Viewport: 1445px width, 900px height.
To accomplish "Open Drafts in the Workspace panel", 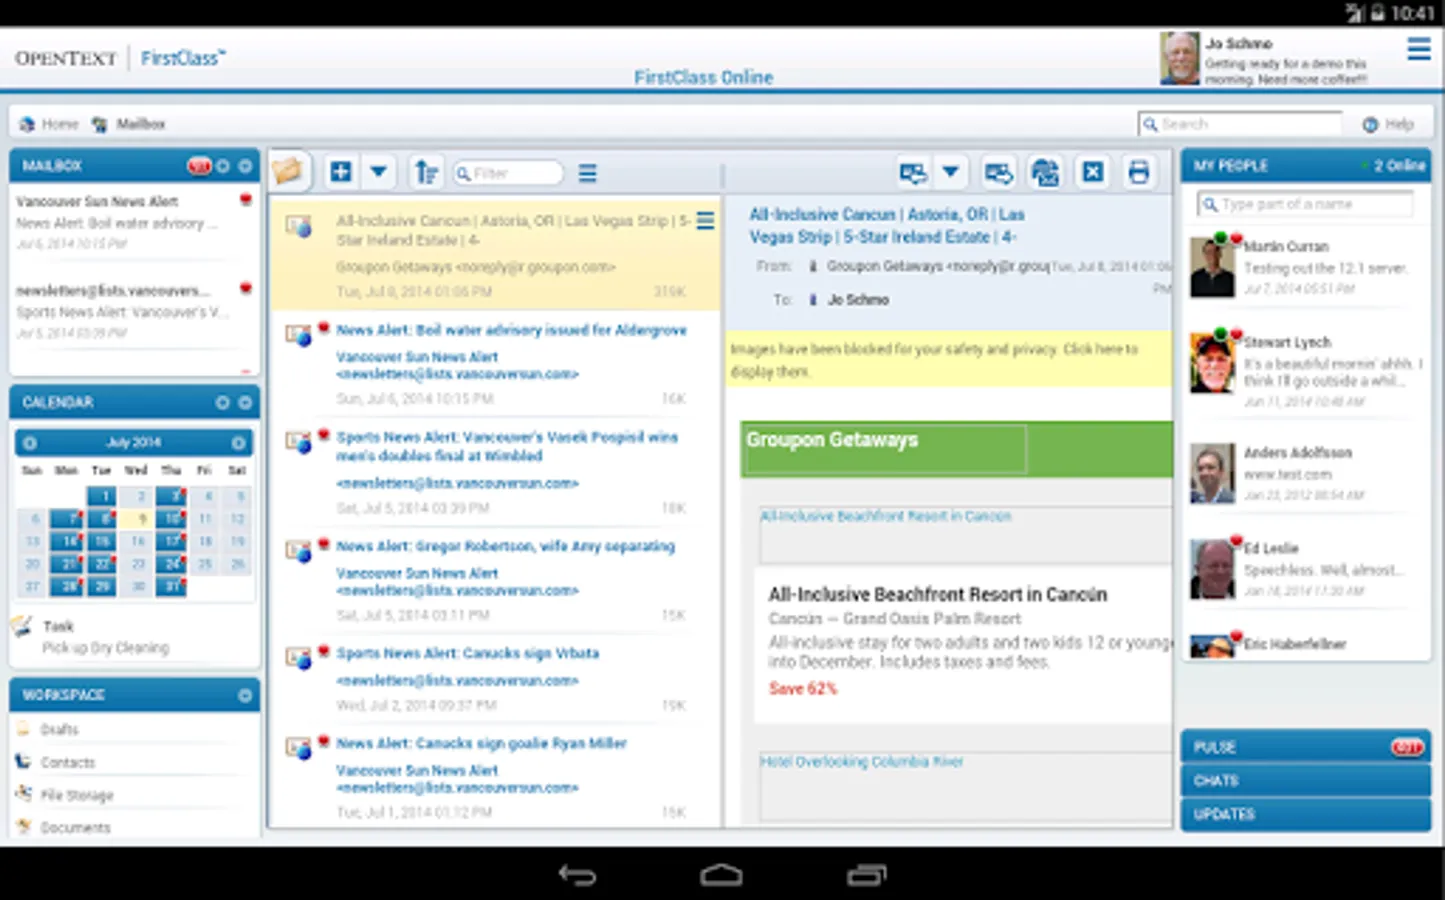I will [x=60, y=730].
